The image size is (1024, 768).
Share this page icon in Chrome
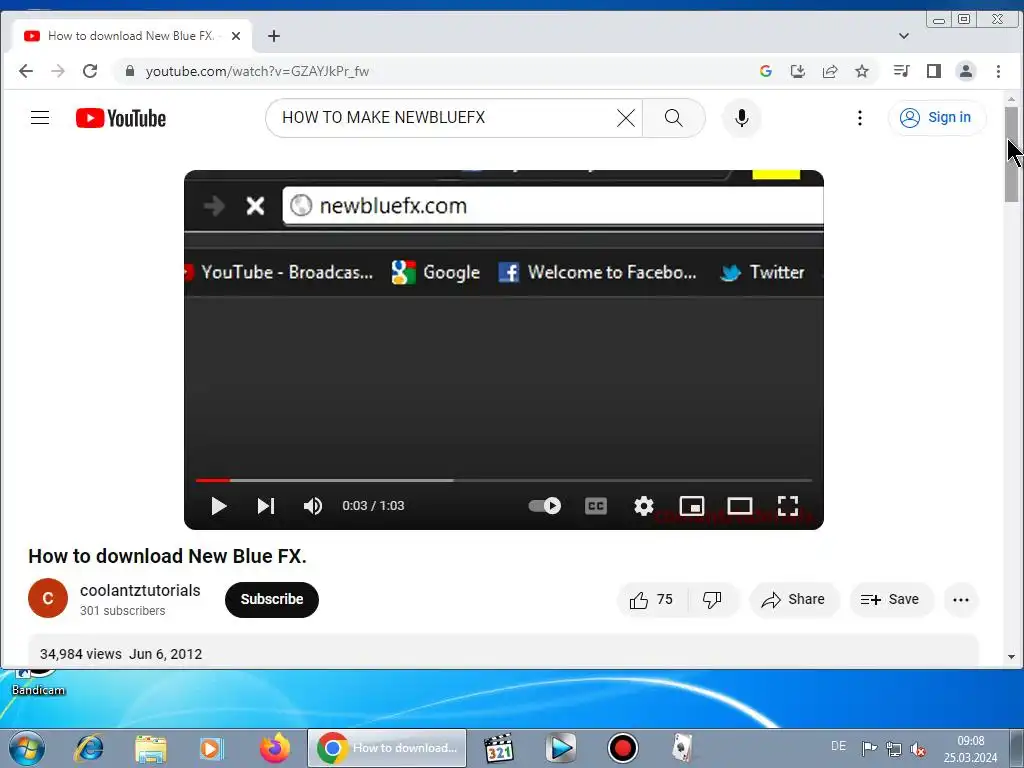click(x=830, y=71)
